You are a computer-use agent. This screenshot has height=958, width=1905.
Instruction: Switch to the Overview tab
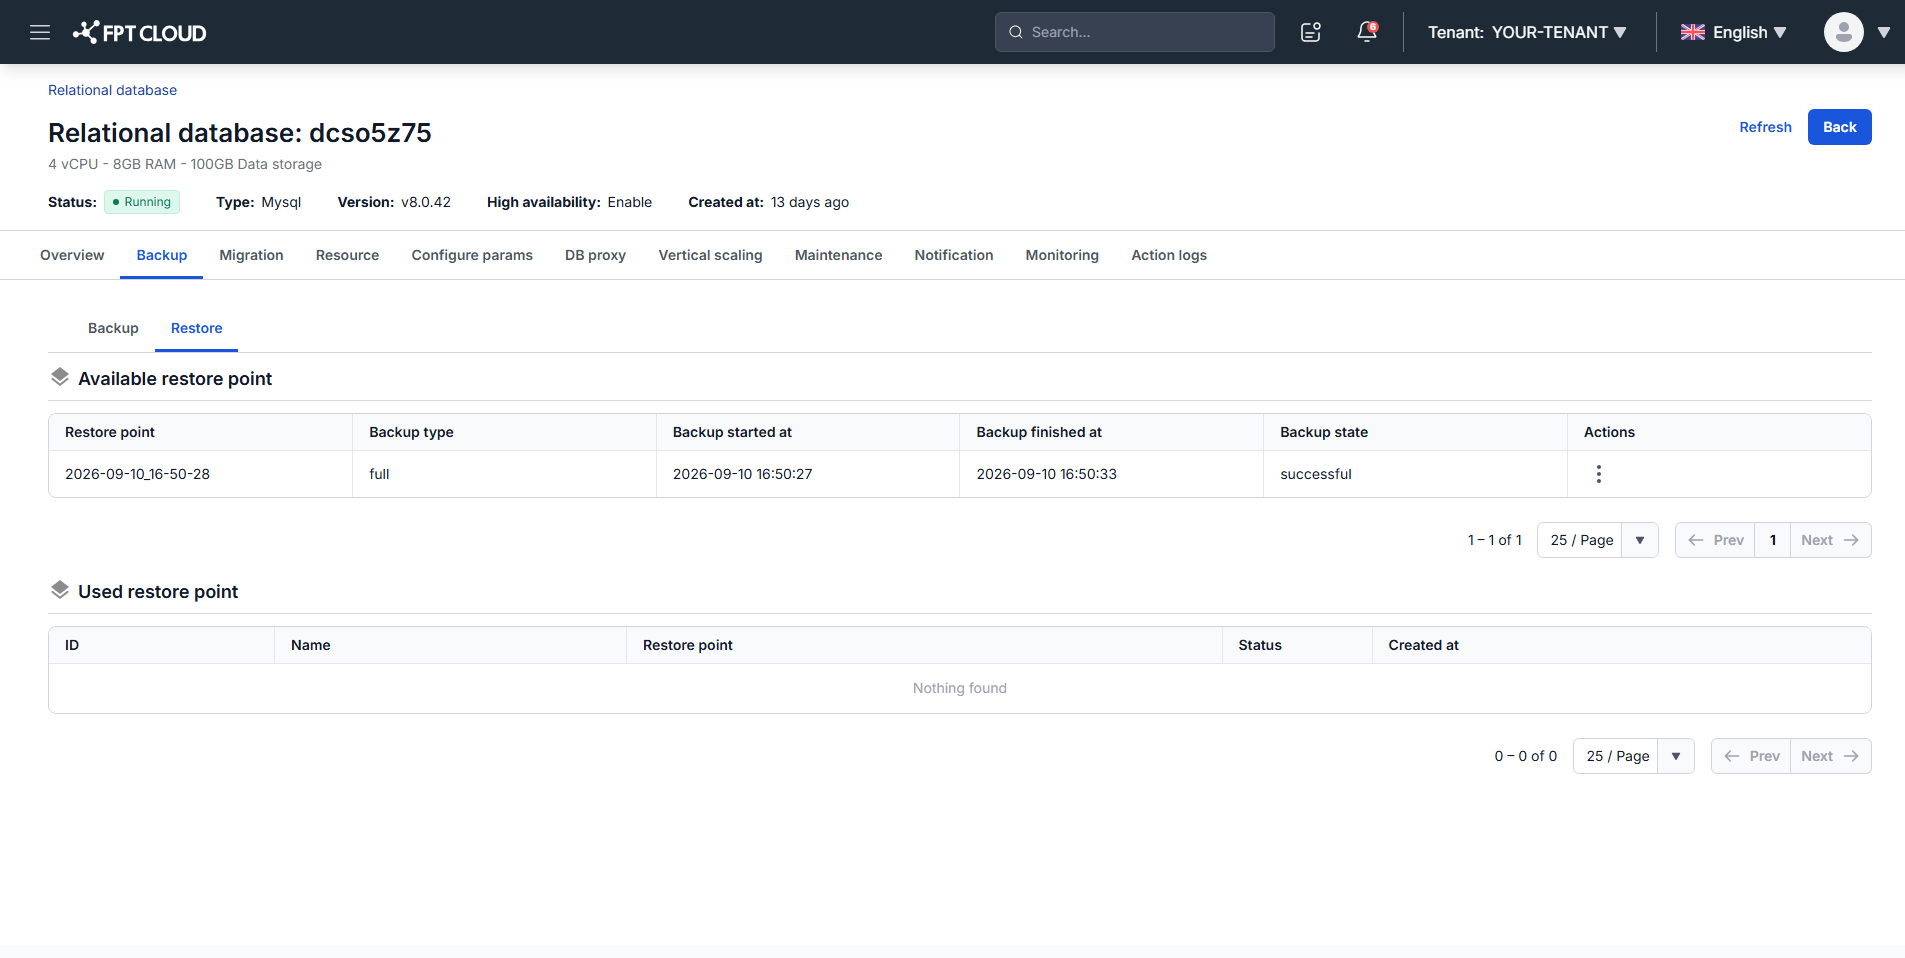[x=72, y=255]
